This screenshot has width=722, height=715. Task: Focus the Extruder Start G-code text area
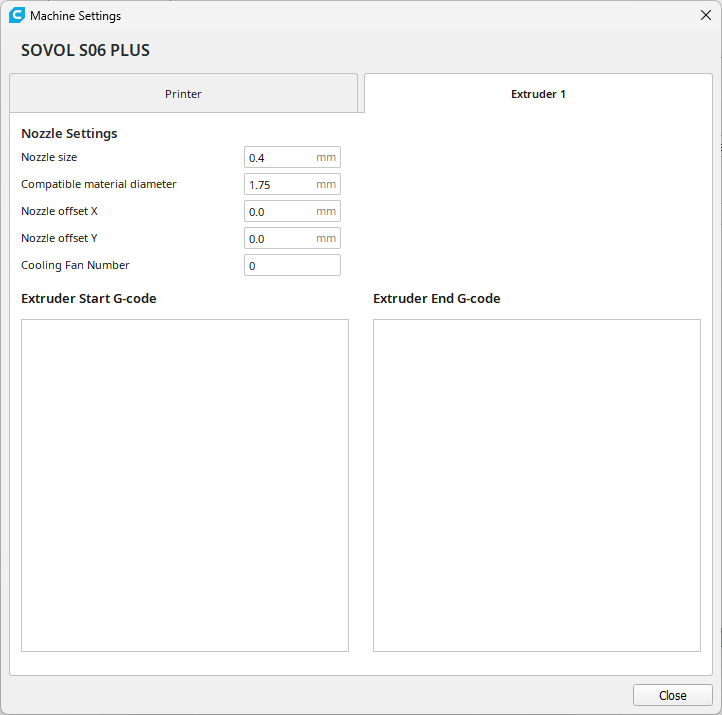coord(185,485)
